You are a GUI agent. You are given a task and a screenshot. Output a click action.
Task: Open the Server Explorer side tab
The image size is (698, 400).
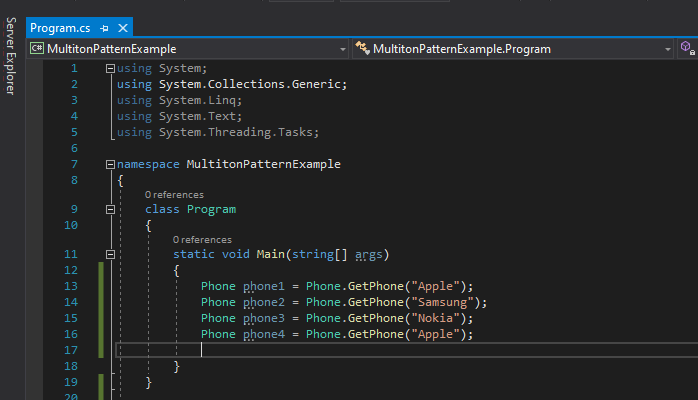tap(11, 56)
